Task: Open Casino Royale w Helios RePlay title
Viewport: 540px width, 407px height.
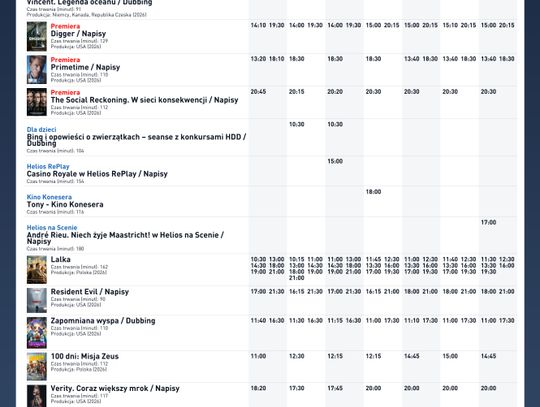Action: click(97, 174)
